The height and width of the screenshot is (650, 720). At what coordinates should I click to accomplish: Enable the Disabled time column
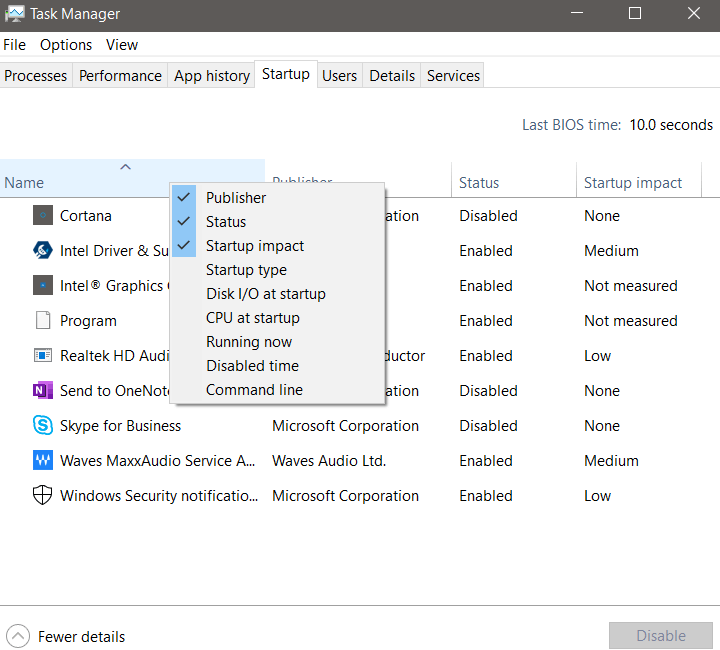(277, 365)
